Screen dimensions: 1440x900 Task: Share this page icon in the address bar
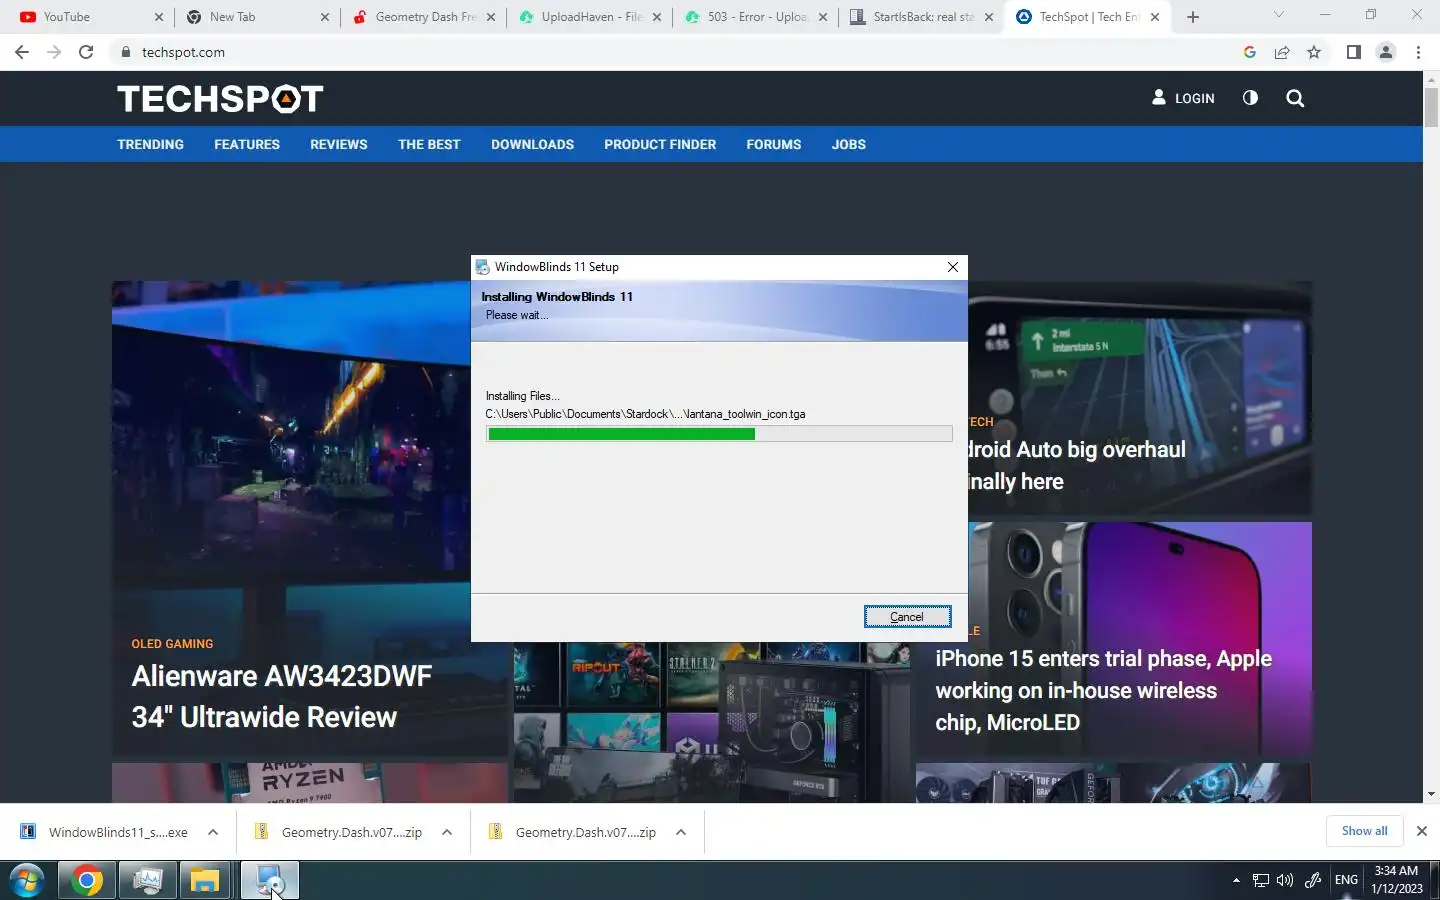1282,52
